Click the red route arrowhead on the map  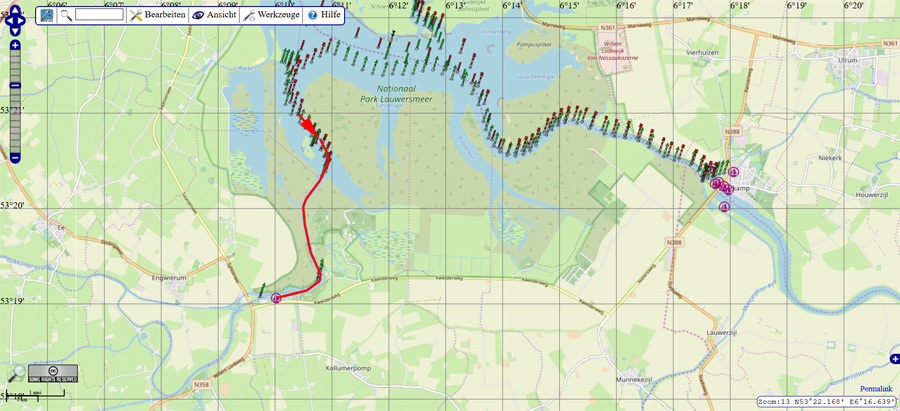click(310, 127)
